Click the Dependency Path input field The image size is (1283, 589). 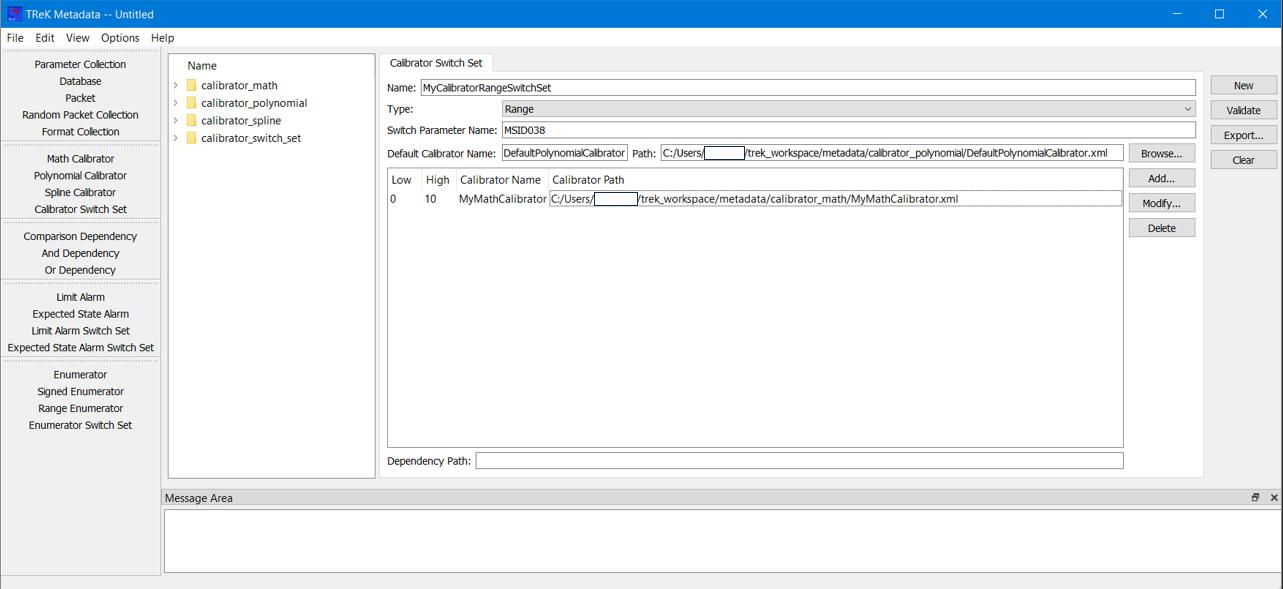[798, 461]
